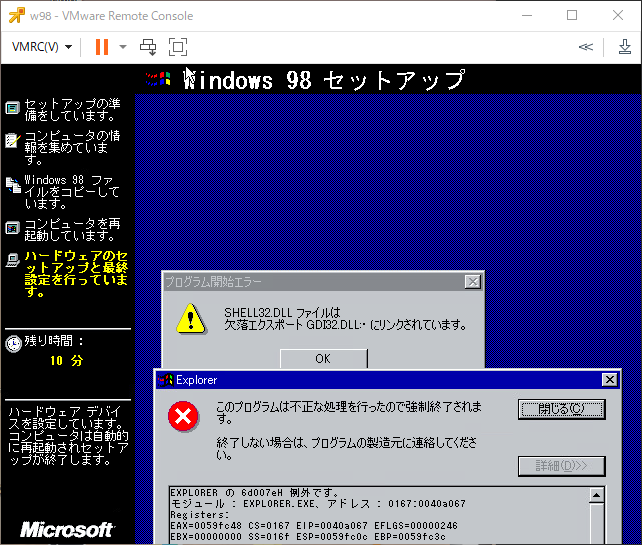Maximize the VMware Remote Console window
The width and height of the screenshot is (642, 545).
click(x=572, y=16)
